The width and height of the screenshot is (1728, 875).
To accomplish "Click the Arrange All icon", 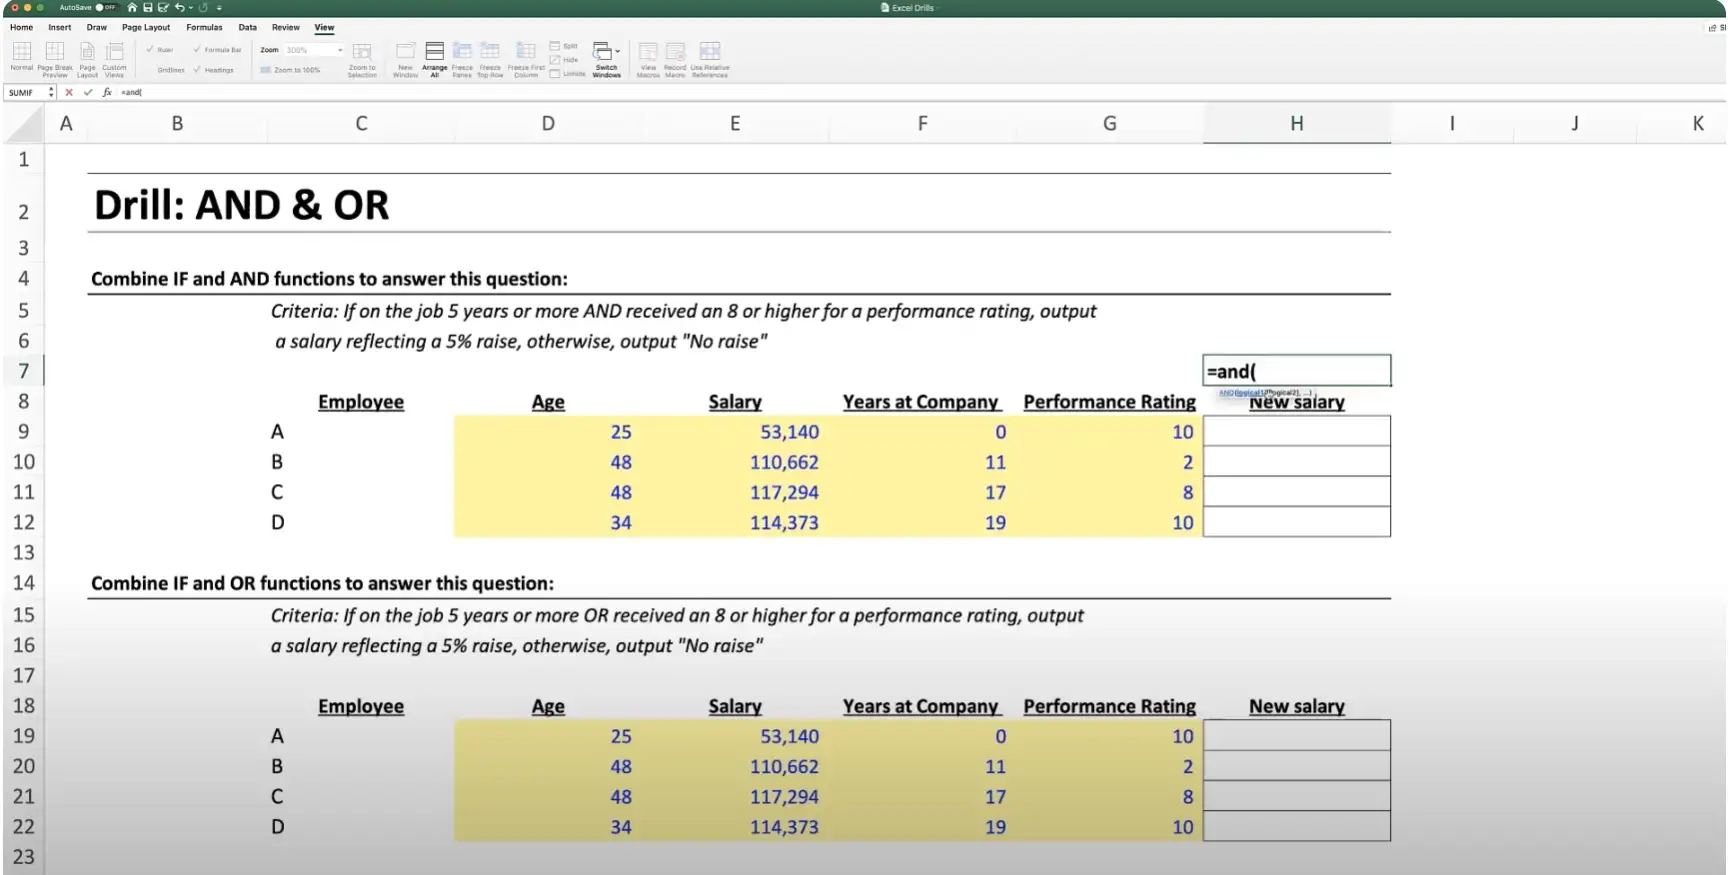I will 434,54.
